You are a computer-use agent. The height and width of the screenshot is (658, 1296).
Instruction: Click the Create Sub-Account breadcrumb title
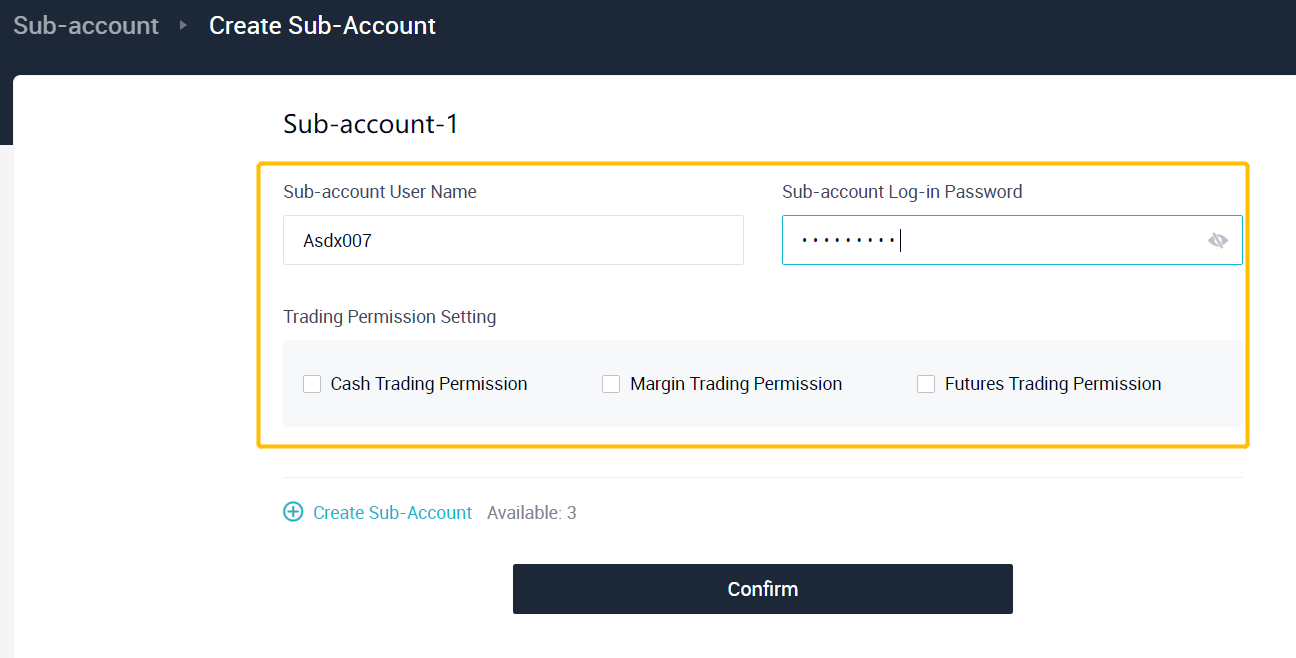click(322, 26)
